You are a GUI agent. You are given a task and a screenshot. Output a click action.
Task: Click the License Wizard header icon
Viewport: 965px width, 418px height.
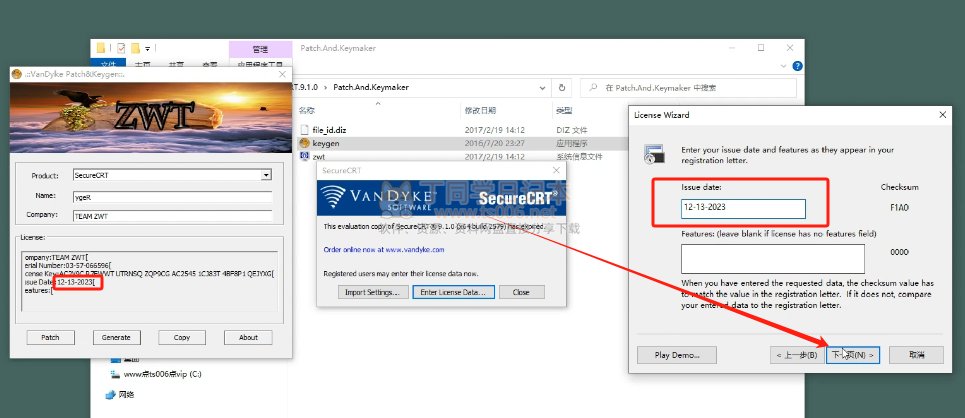pos(653,154)
